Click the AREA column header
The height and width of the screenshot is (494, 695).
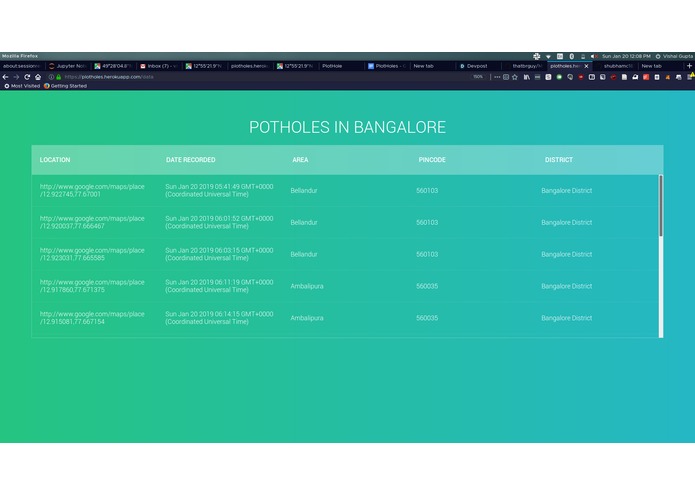coord(300,160)
